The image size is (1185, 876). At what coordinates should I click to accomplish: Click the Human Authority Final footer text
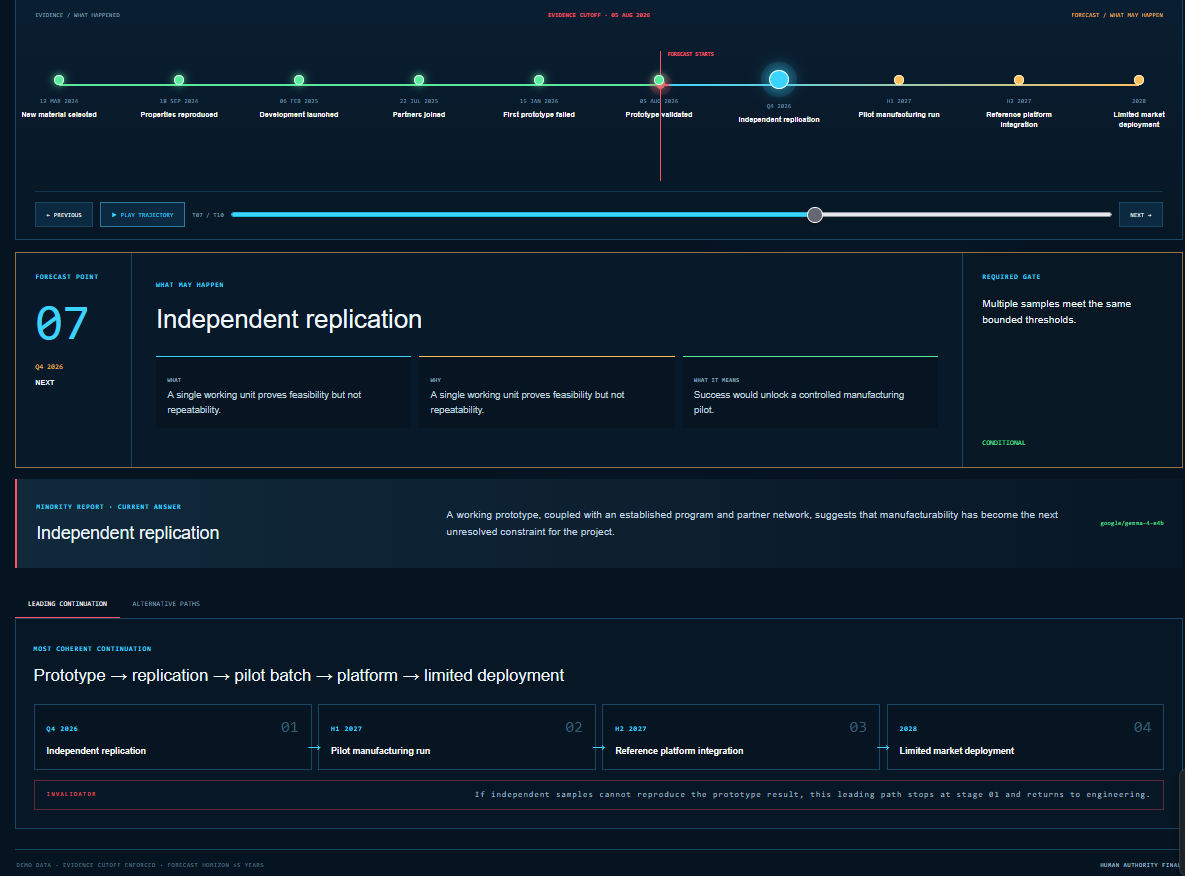pos(1140,865)
